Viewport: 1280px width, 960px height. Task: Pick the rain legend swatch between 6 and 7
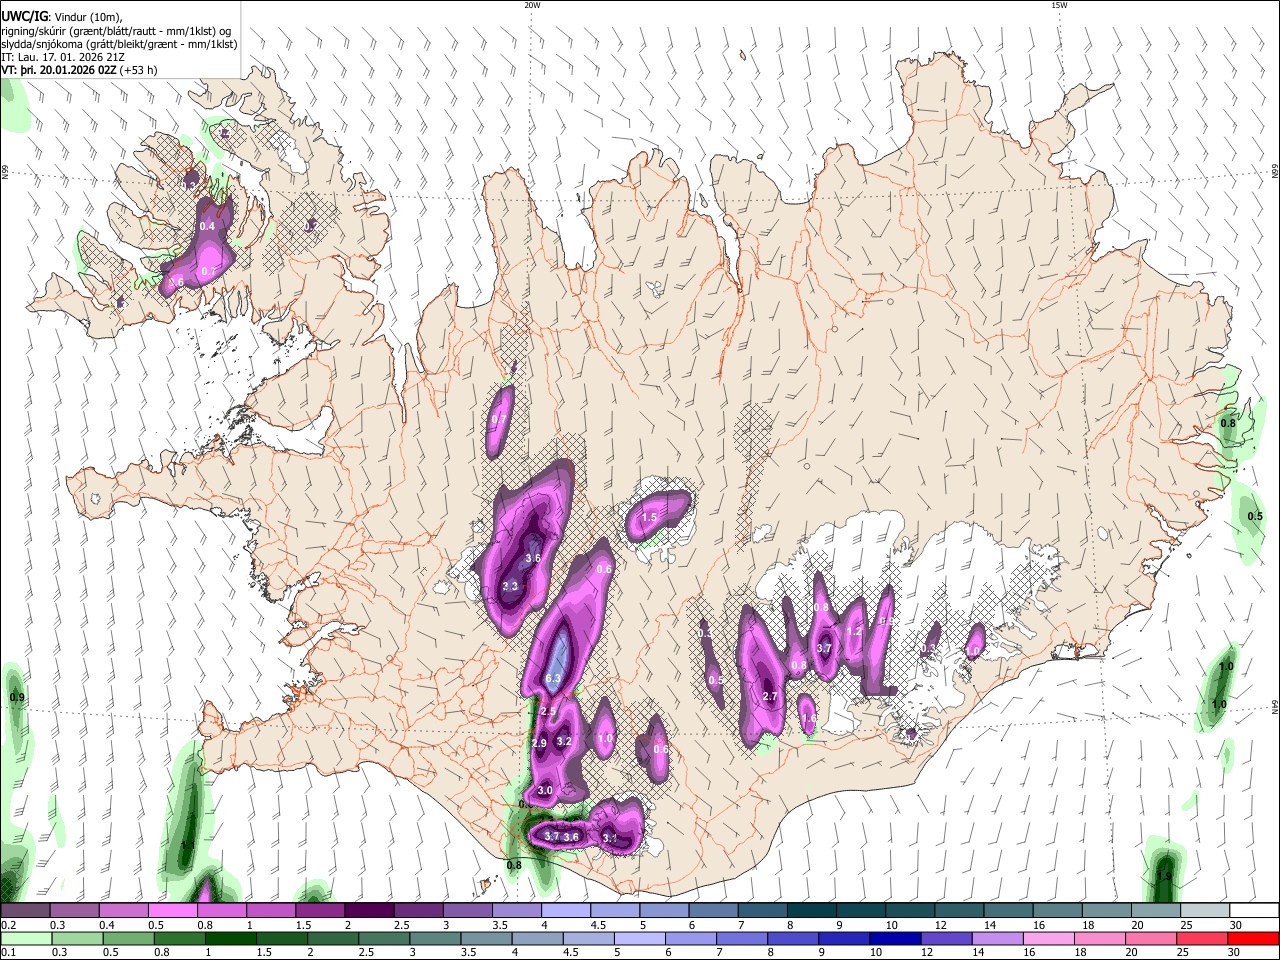[689, 938]
